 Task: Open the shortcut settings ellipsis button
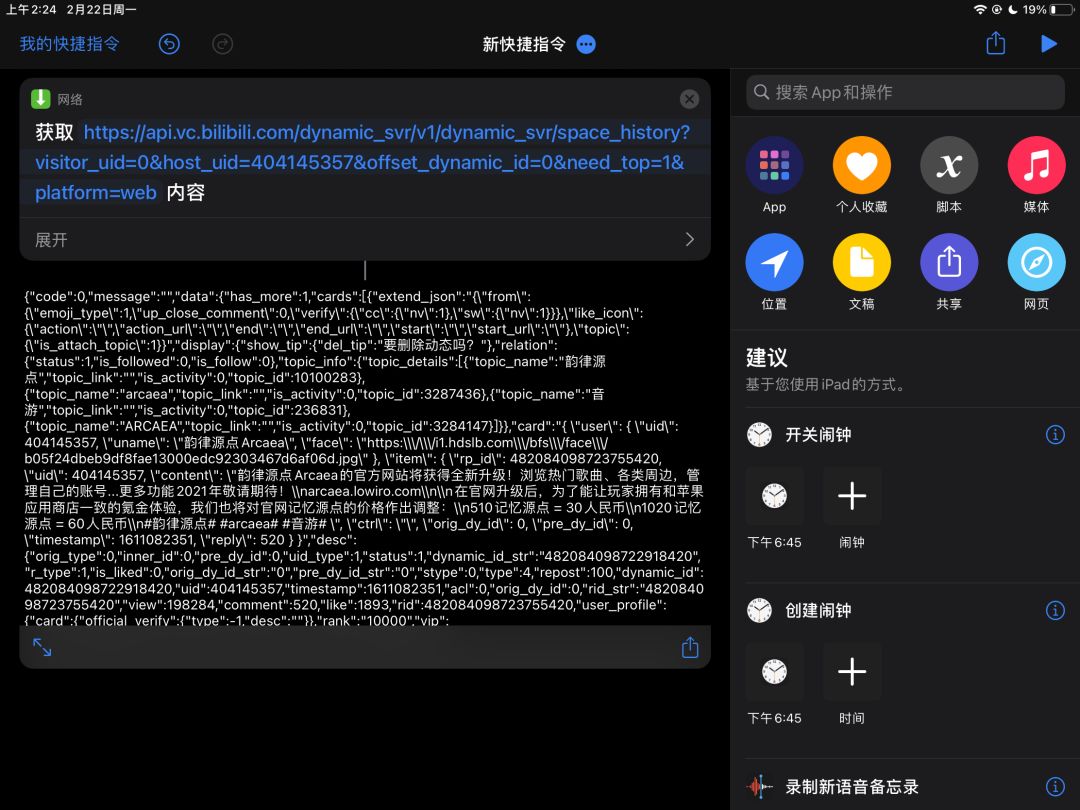point(586,44)
